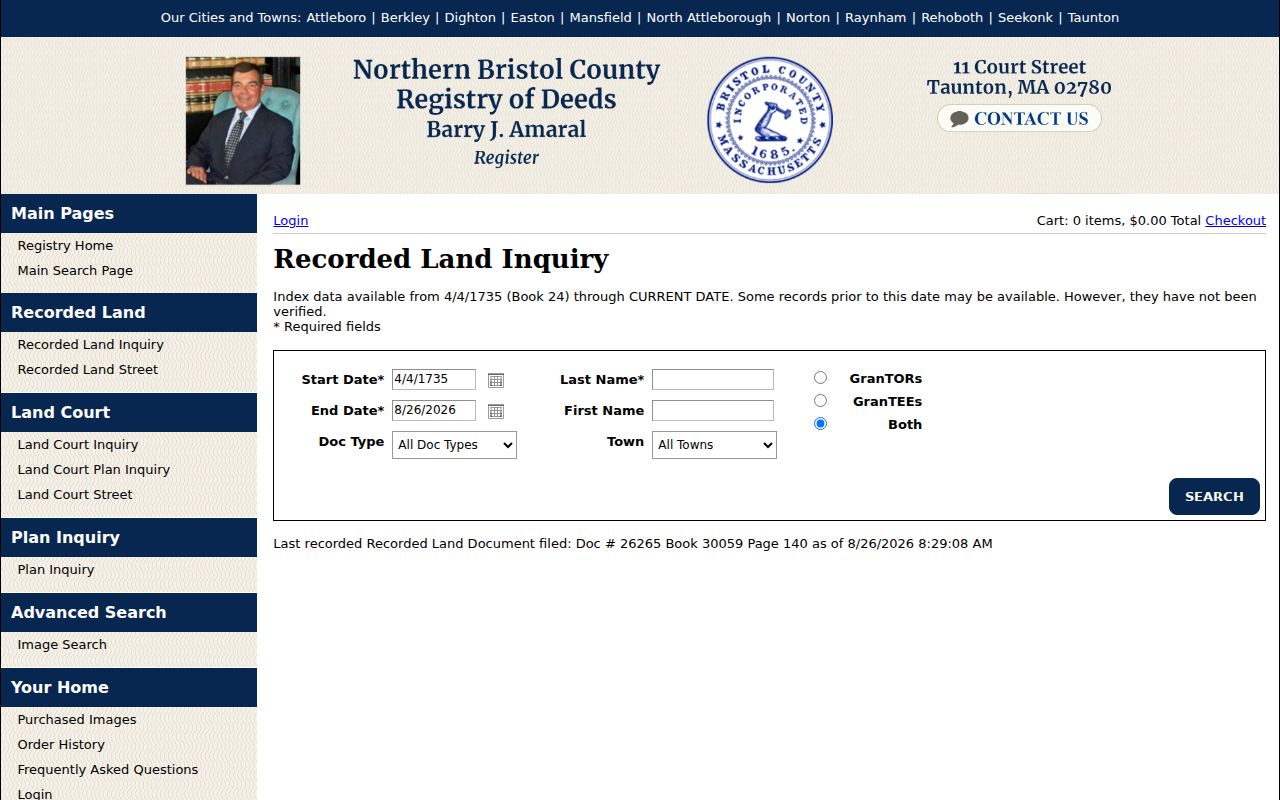Click the Bristol County seal emblem
Image resolution: width=1280 pixels, height=800 pixels.
tap(770, 120)
